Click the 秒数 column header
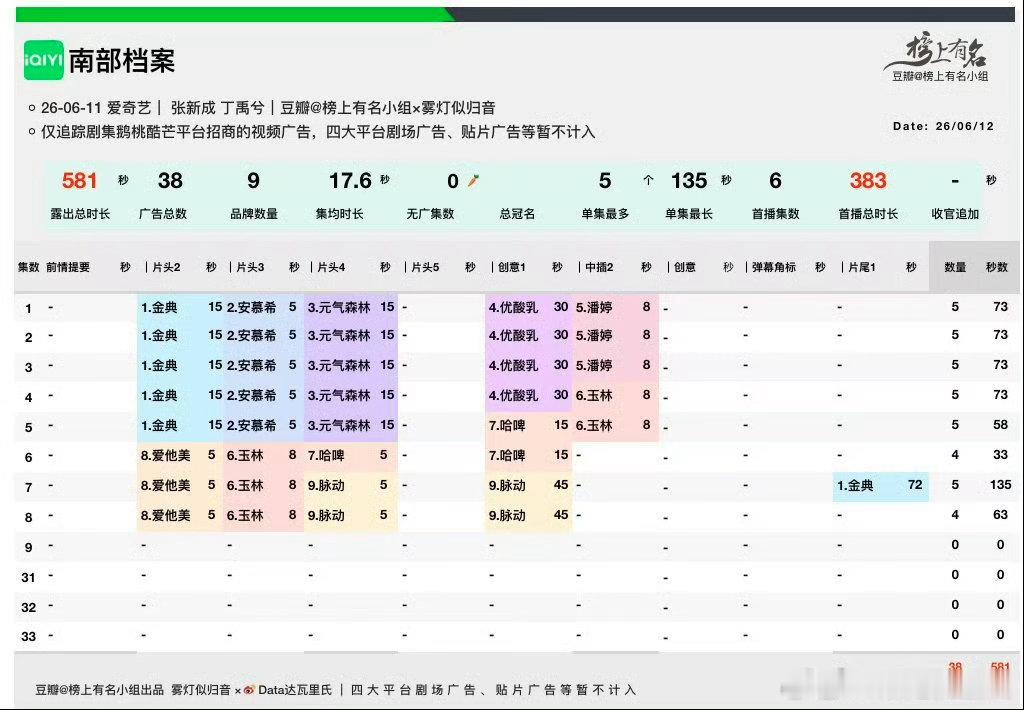 (x=997, y=267)
